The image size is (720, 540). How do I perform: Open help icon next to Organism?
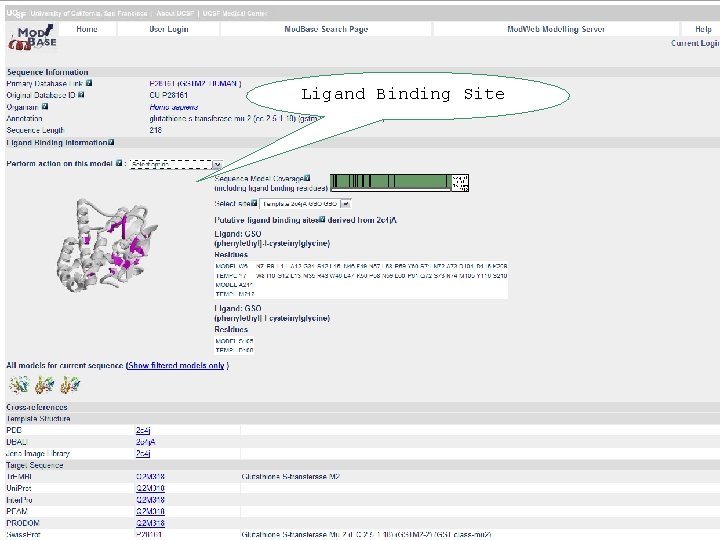tap(45, 107)
